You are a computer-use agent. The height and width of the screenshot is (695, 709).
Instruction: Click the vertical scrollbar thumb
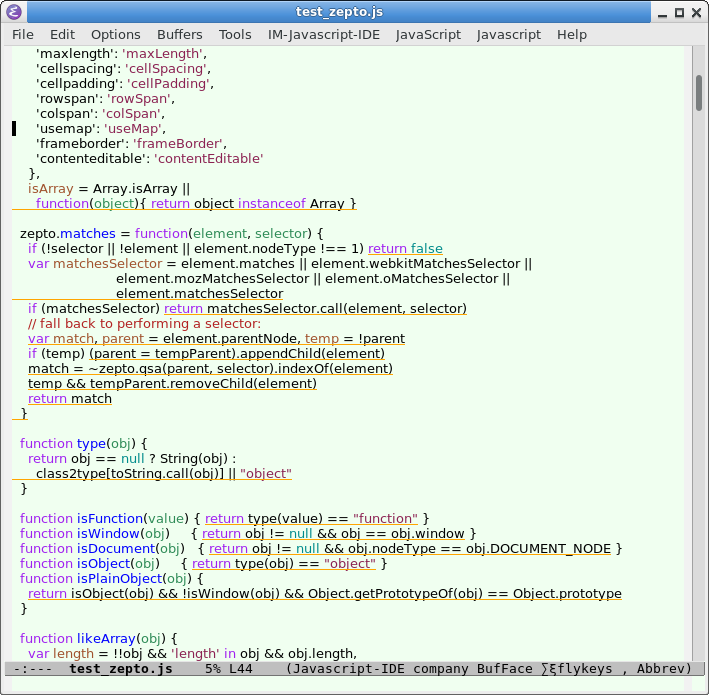[x=699, y=93]
